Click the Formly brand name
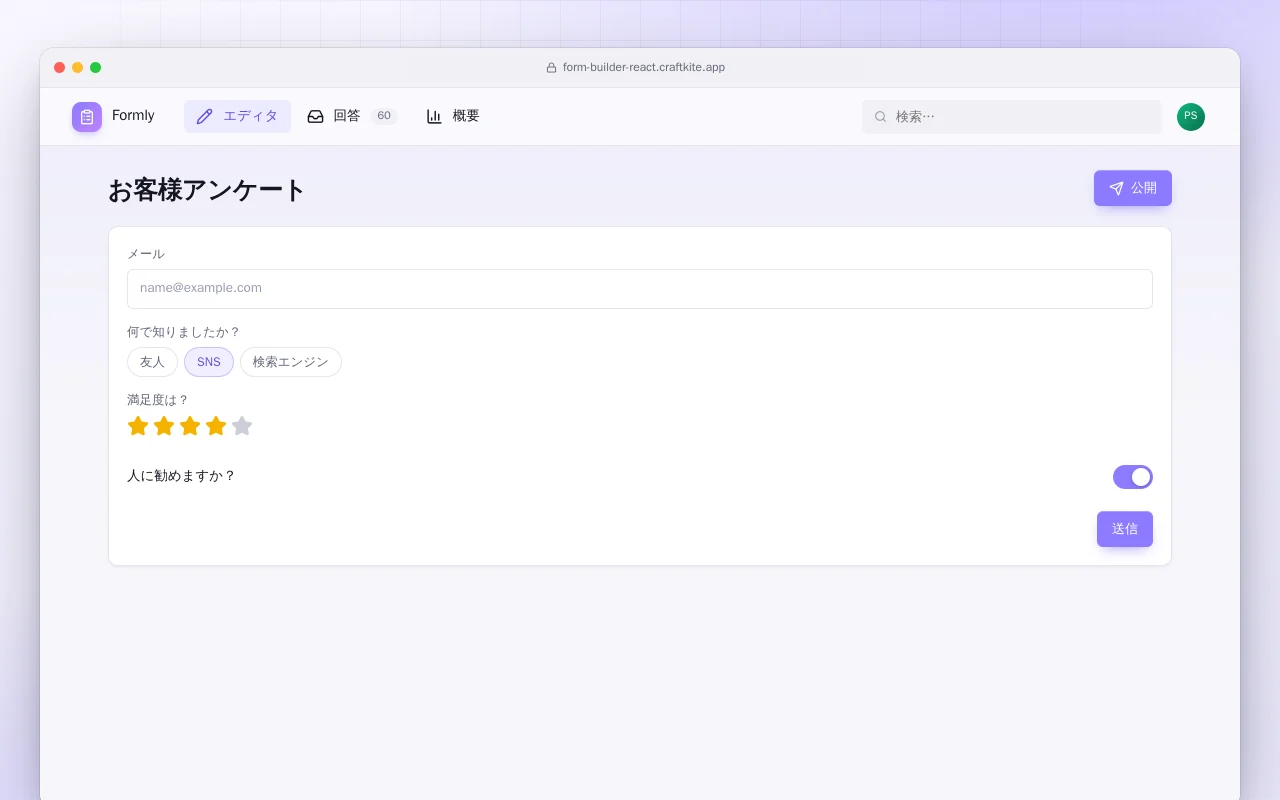The image size is (1280, 800). tap(133, 116)
